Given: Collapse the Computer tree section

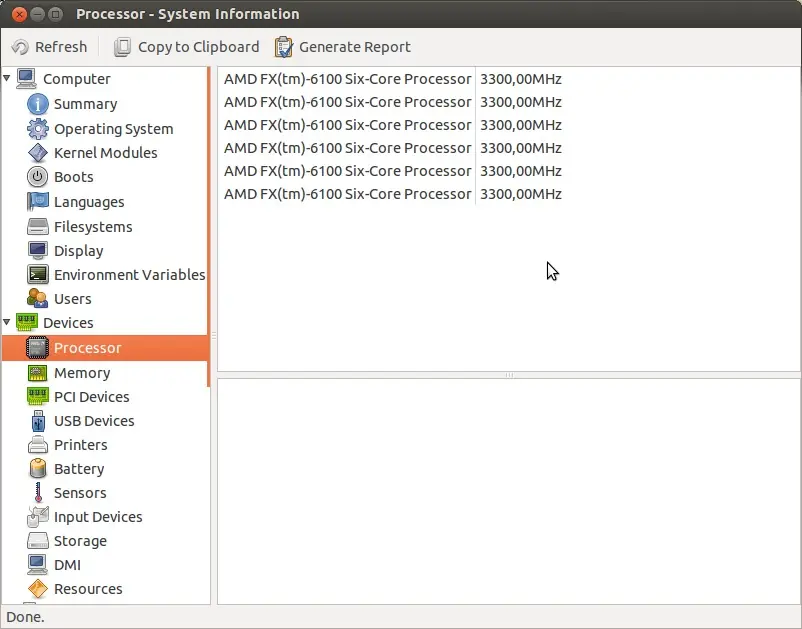Looking at the screenshot, I should 7,79.
